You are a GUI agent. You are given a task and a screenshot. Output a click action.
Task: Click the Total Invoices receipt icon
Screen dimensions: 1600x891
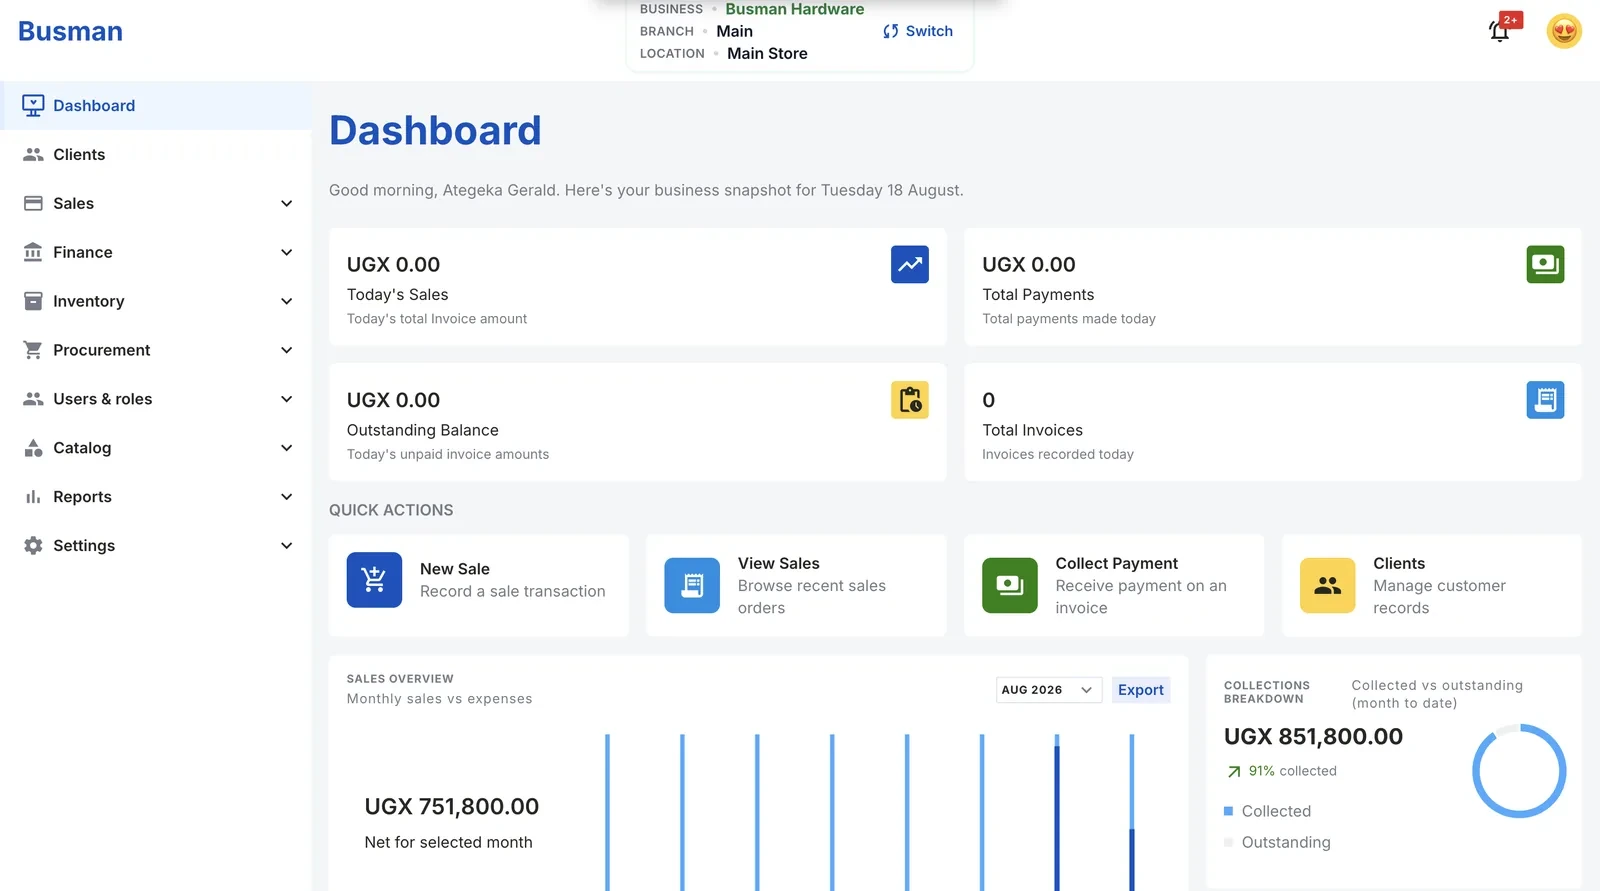pos(1545,400)
